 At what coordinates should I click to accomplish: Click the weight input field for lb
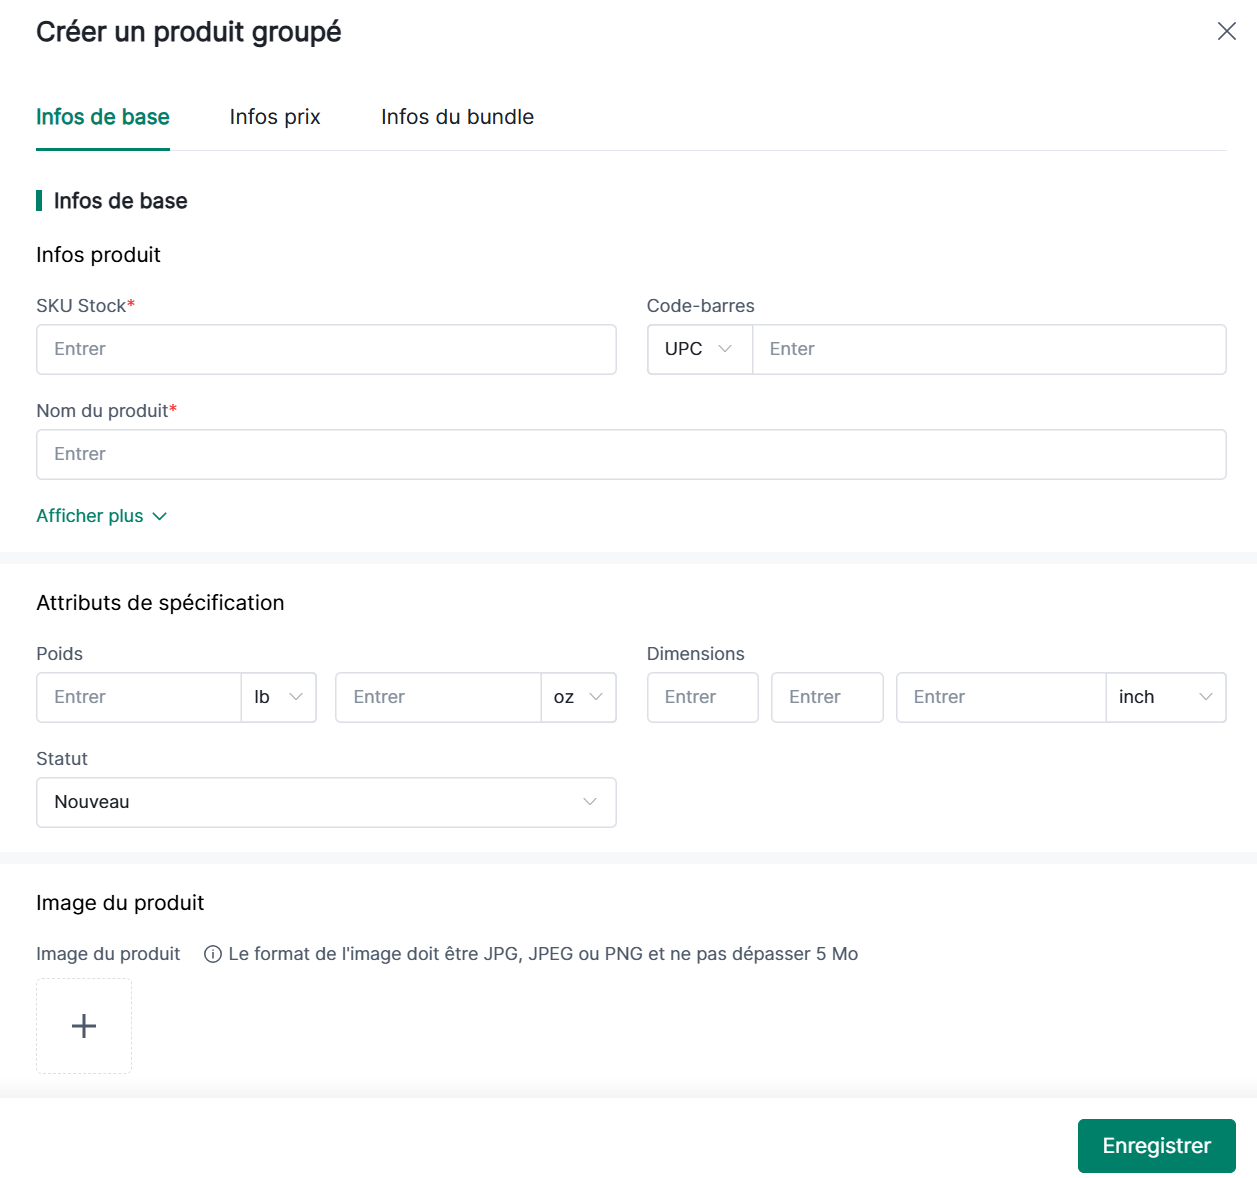point(139,697)
